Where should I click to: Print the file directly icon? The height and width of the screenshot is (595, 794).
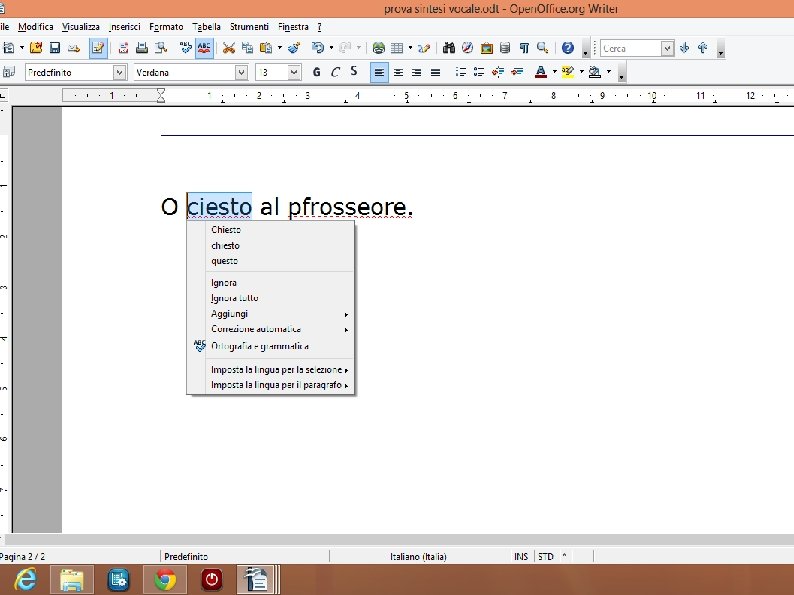coord(142,48)
